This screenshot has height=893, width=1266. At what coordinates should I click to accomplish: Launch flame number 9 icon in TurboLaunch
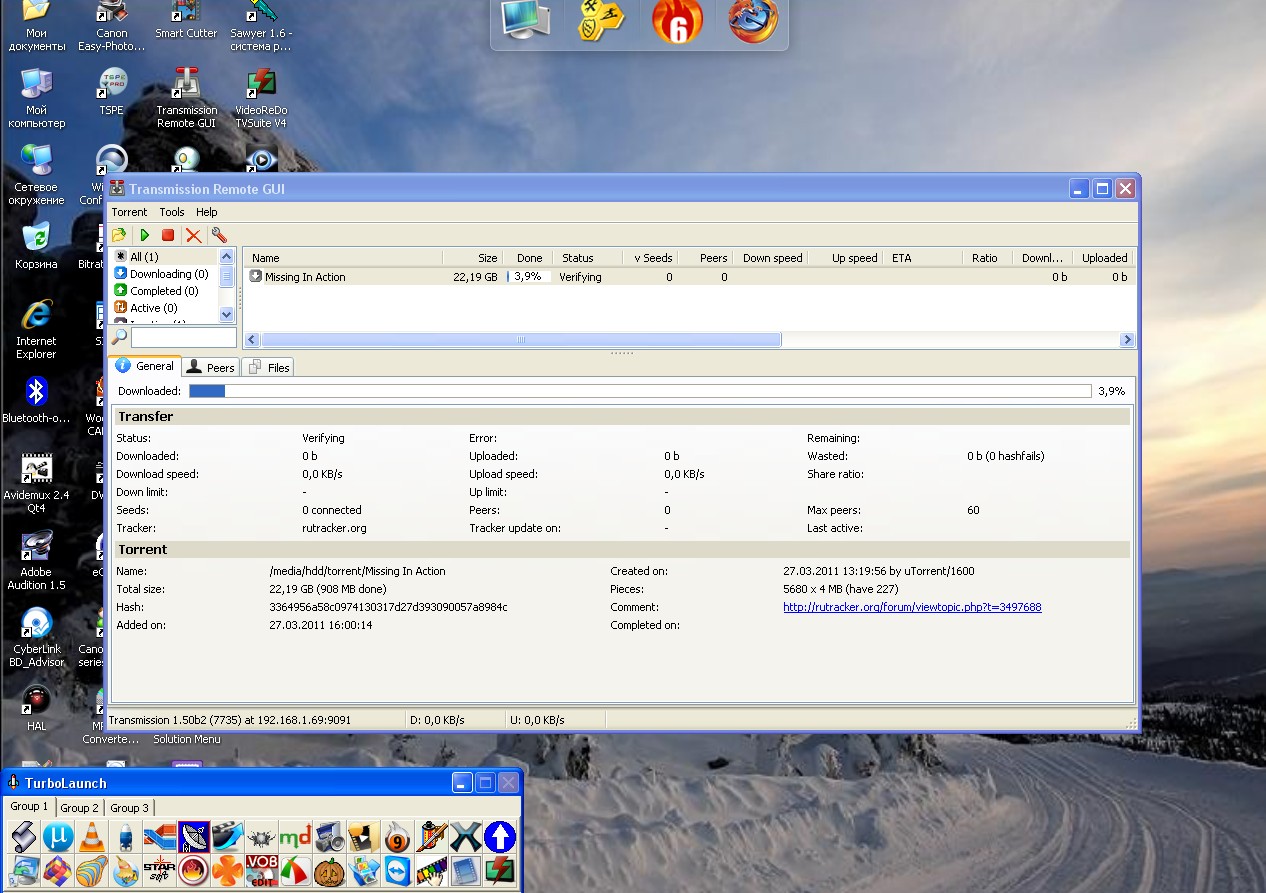397,836
